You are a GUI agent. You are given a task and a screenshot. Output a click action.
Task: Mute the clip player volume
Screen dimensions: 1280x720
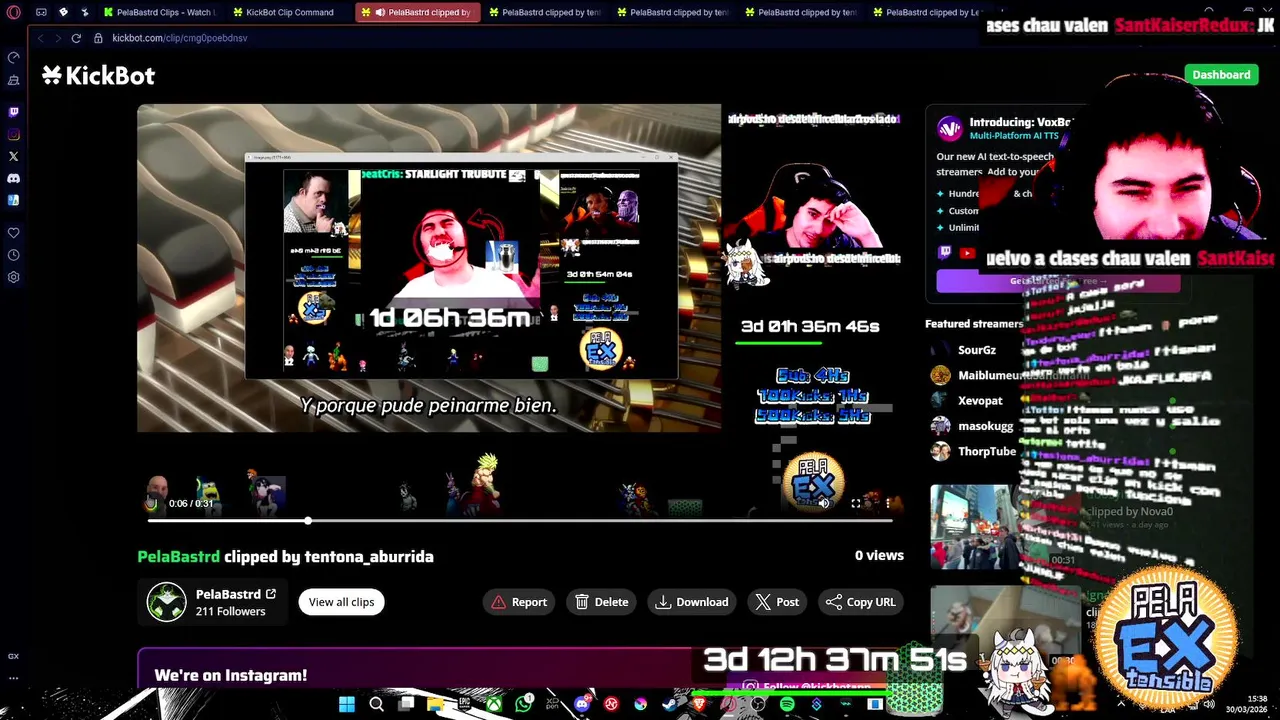[824, 503]
